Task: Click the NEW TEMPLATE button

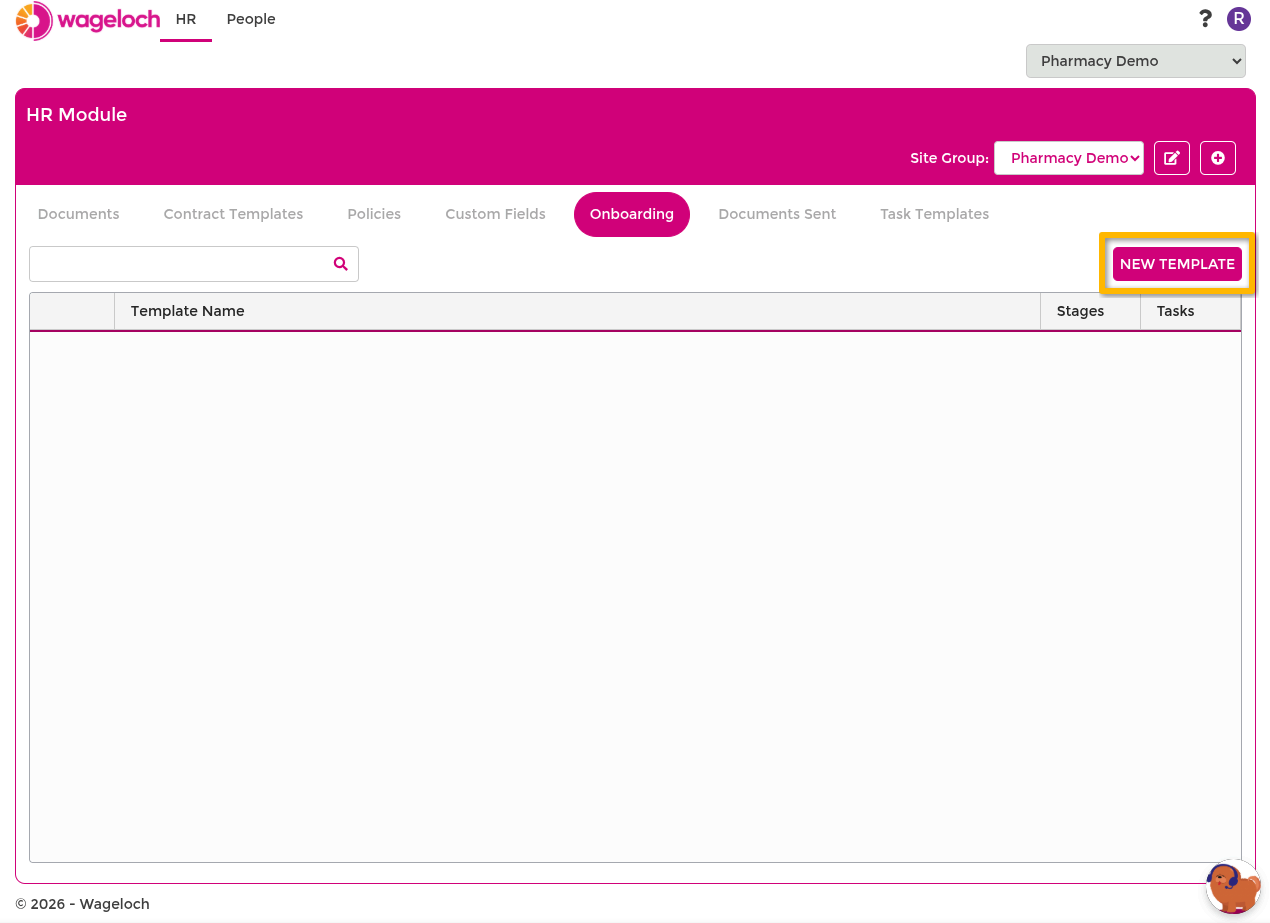Action: tap(1177, 264)
